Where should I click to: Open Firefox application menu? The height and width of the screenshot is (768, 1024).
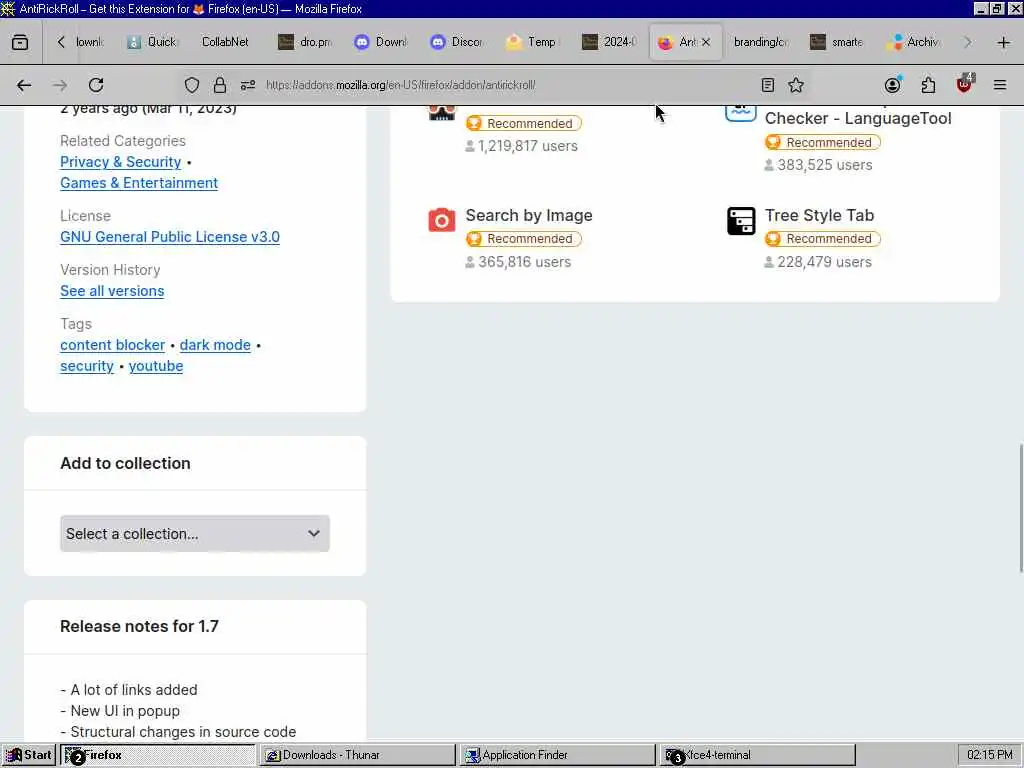tap(999, 85)
